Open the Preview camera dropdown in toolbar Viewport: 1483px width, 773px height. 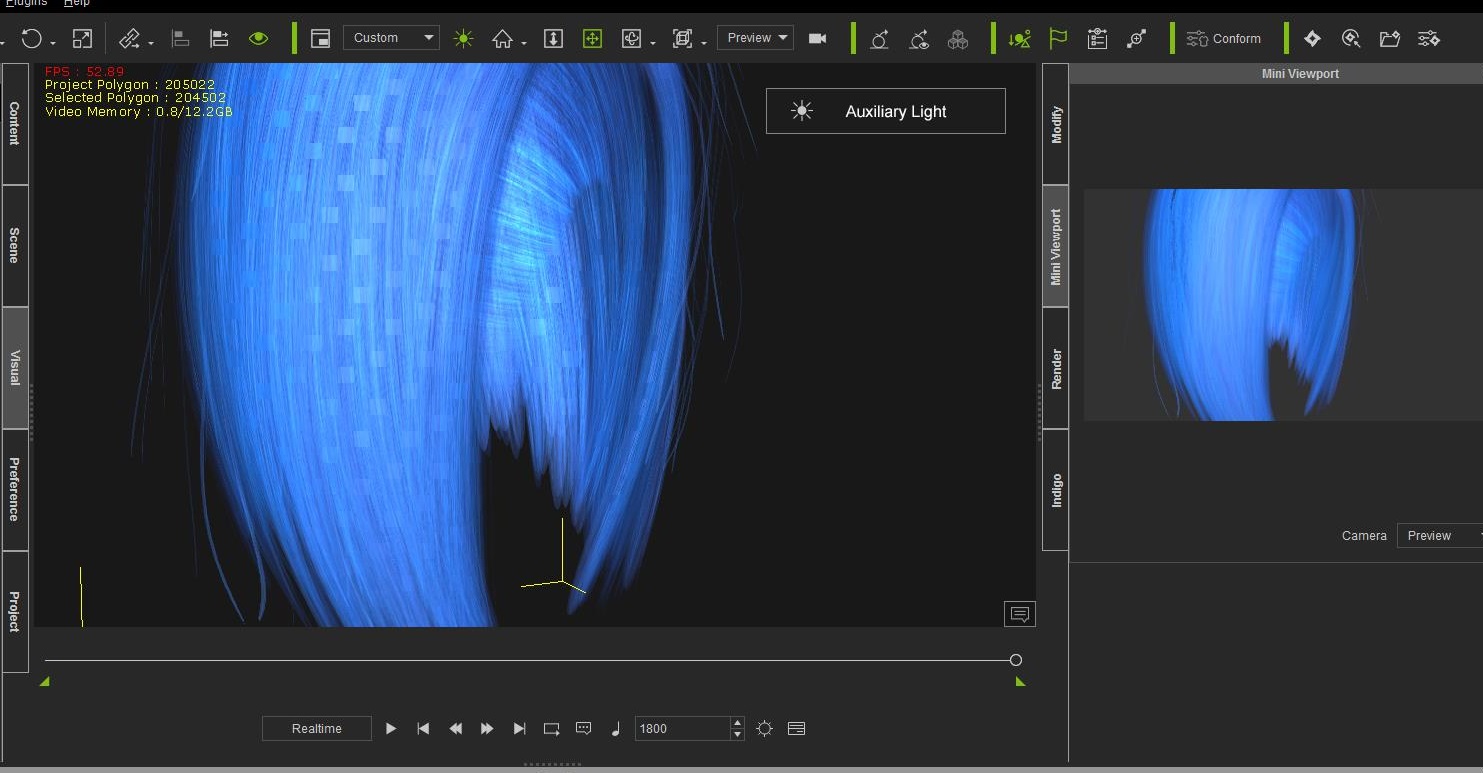755,38
